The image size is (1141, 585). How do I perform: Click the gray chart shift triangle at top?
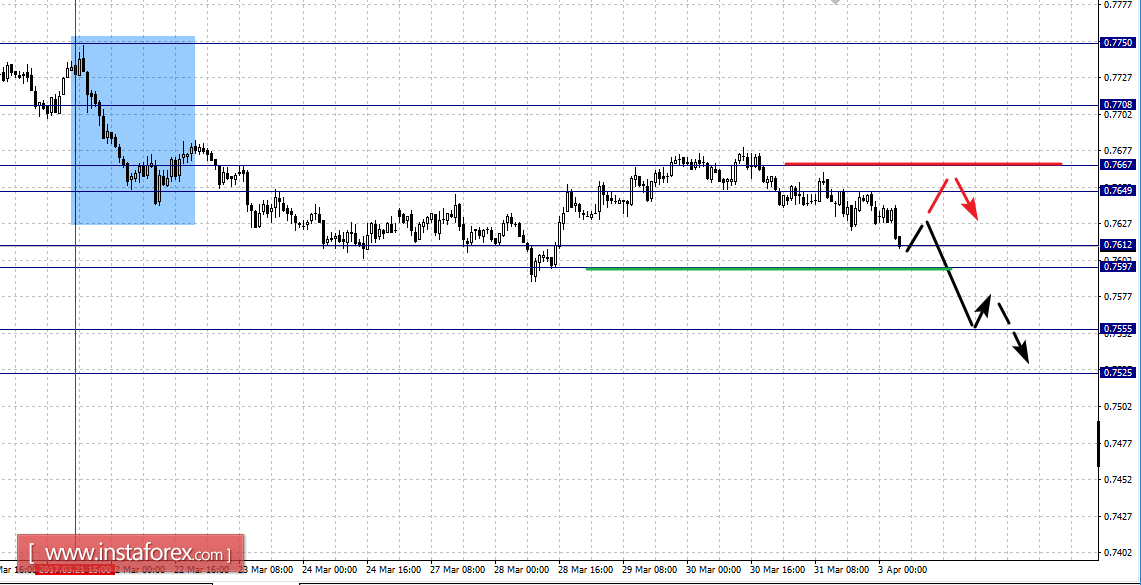836,2
